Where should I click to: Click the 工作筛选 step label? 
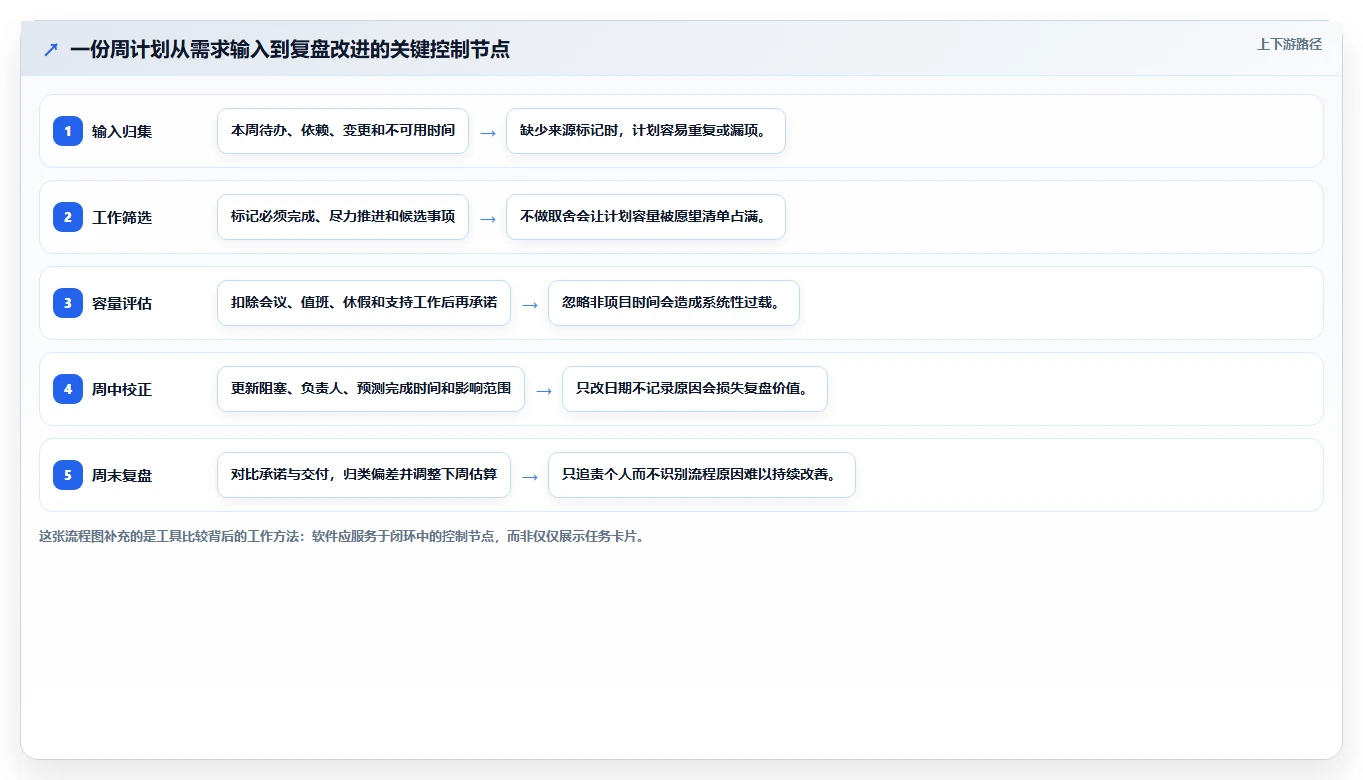point(122,217)
